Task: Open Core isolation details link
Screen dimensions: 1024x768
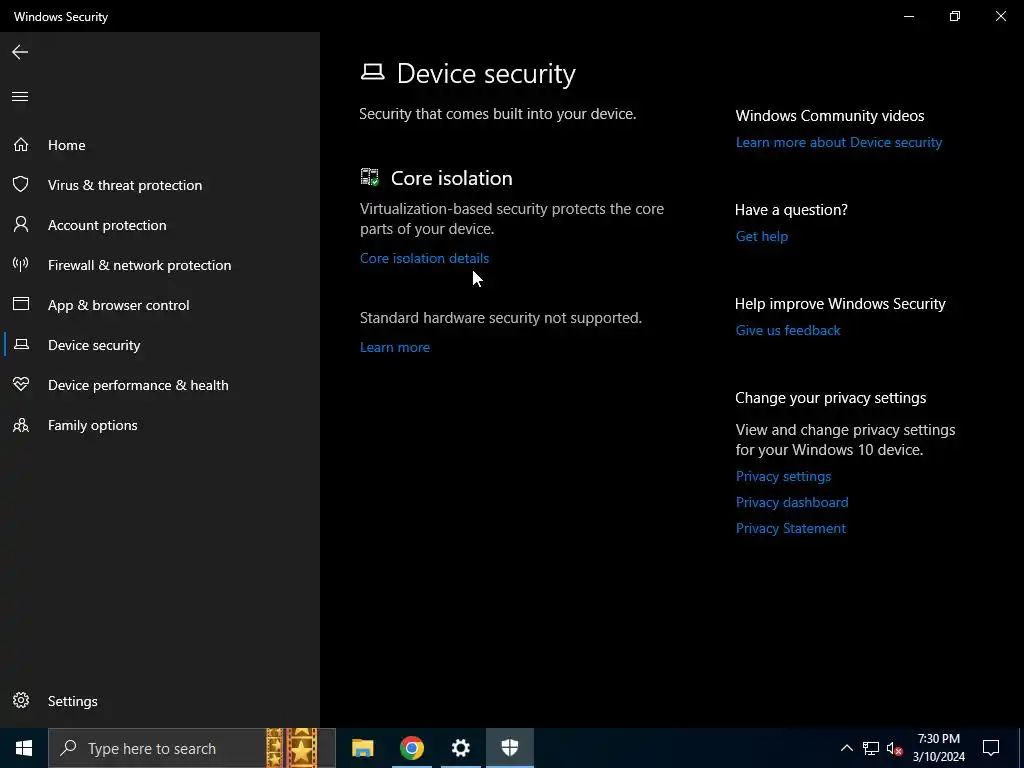Action: [424, 258]
